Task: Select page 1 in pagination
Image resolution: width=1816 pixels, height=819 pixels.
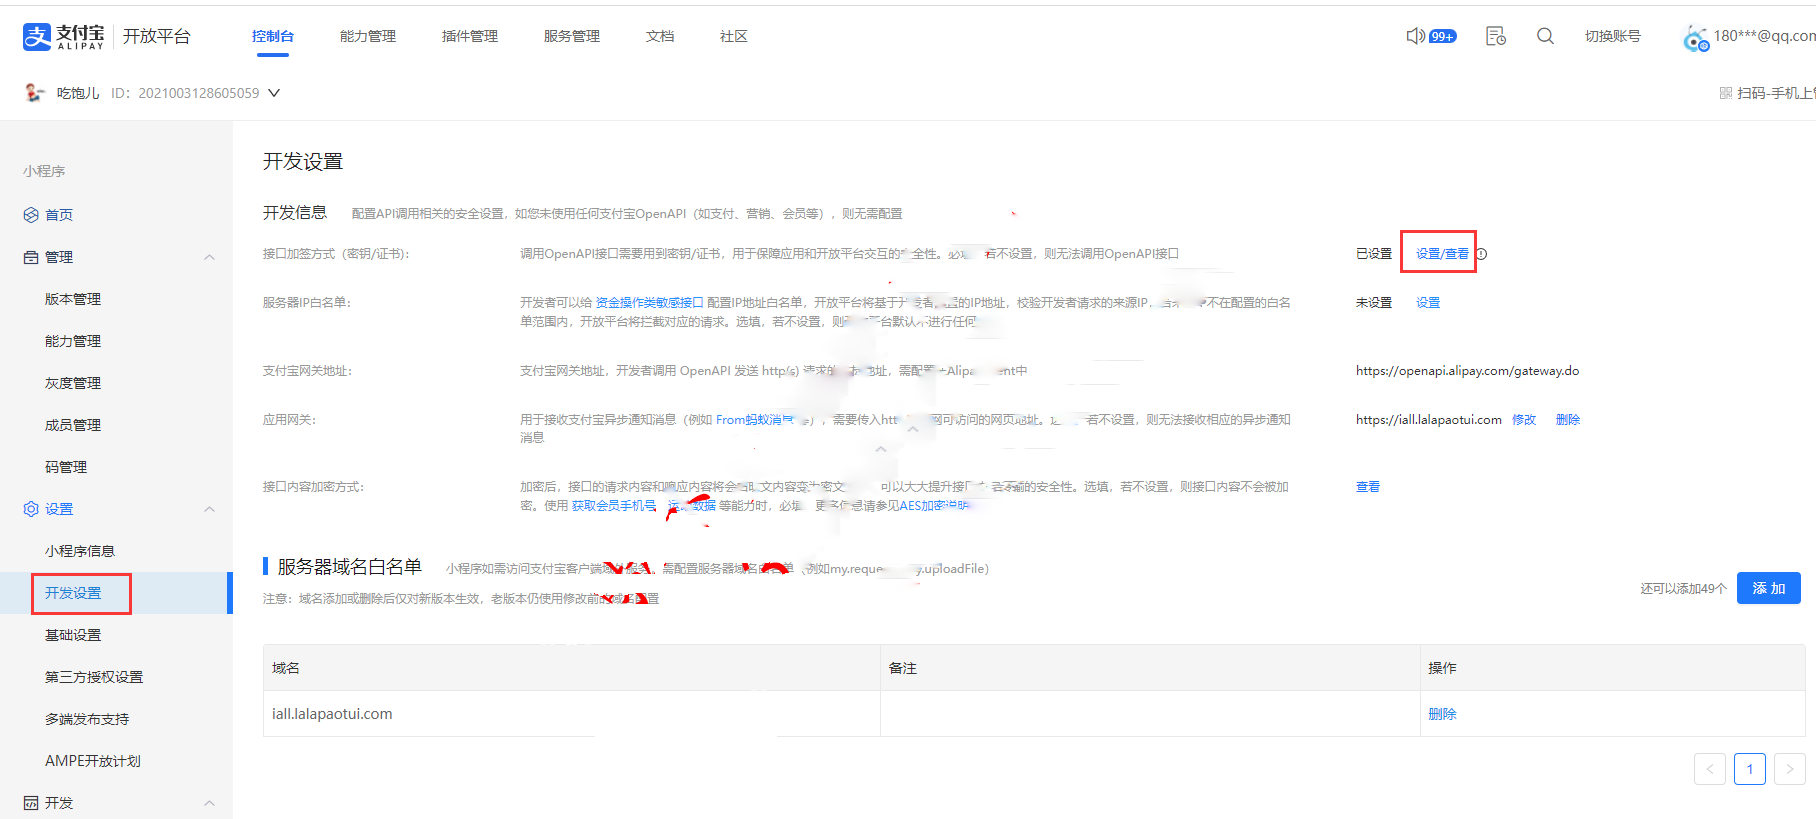Action: [1750, 769]
